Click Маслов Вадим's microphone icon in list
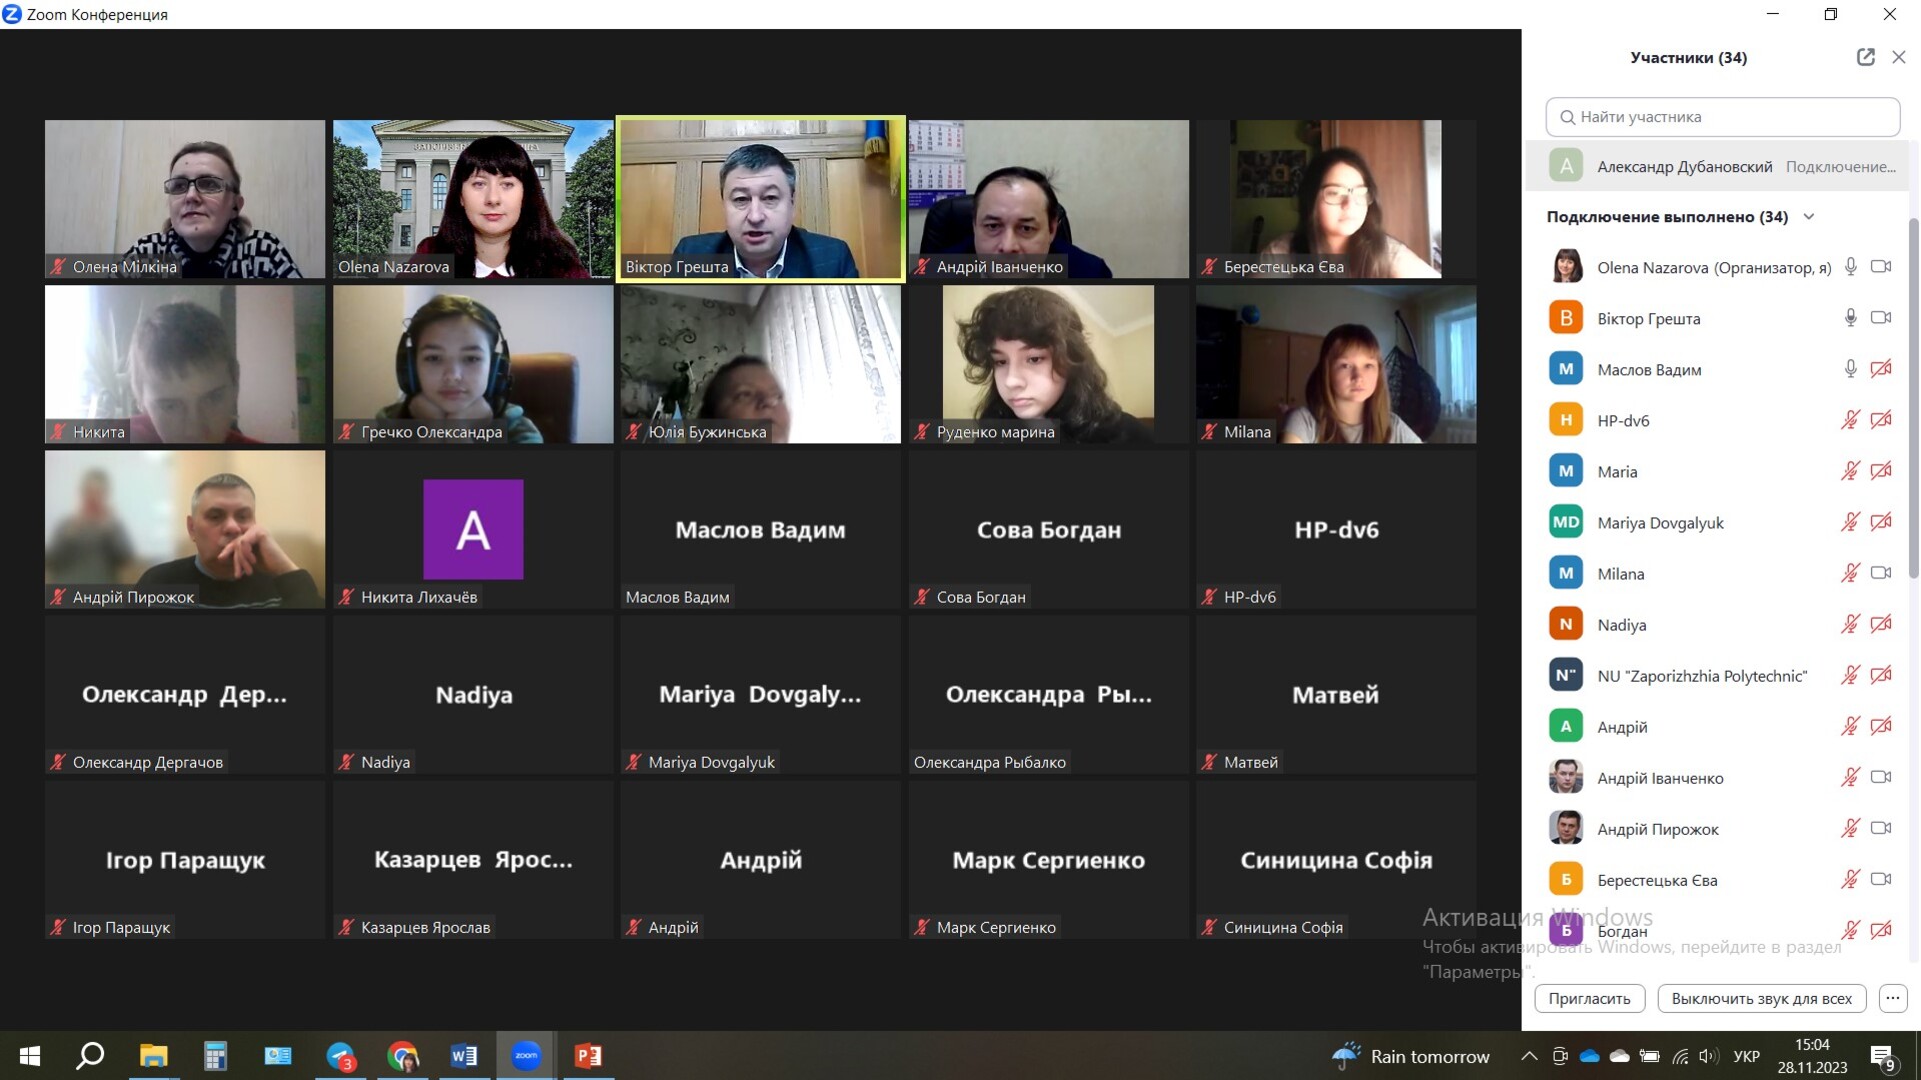The image size is (1921, 1080). coord(1851,369)
